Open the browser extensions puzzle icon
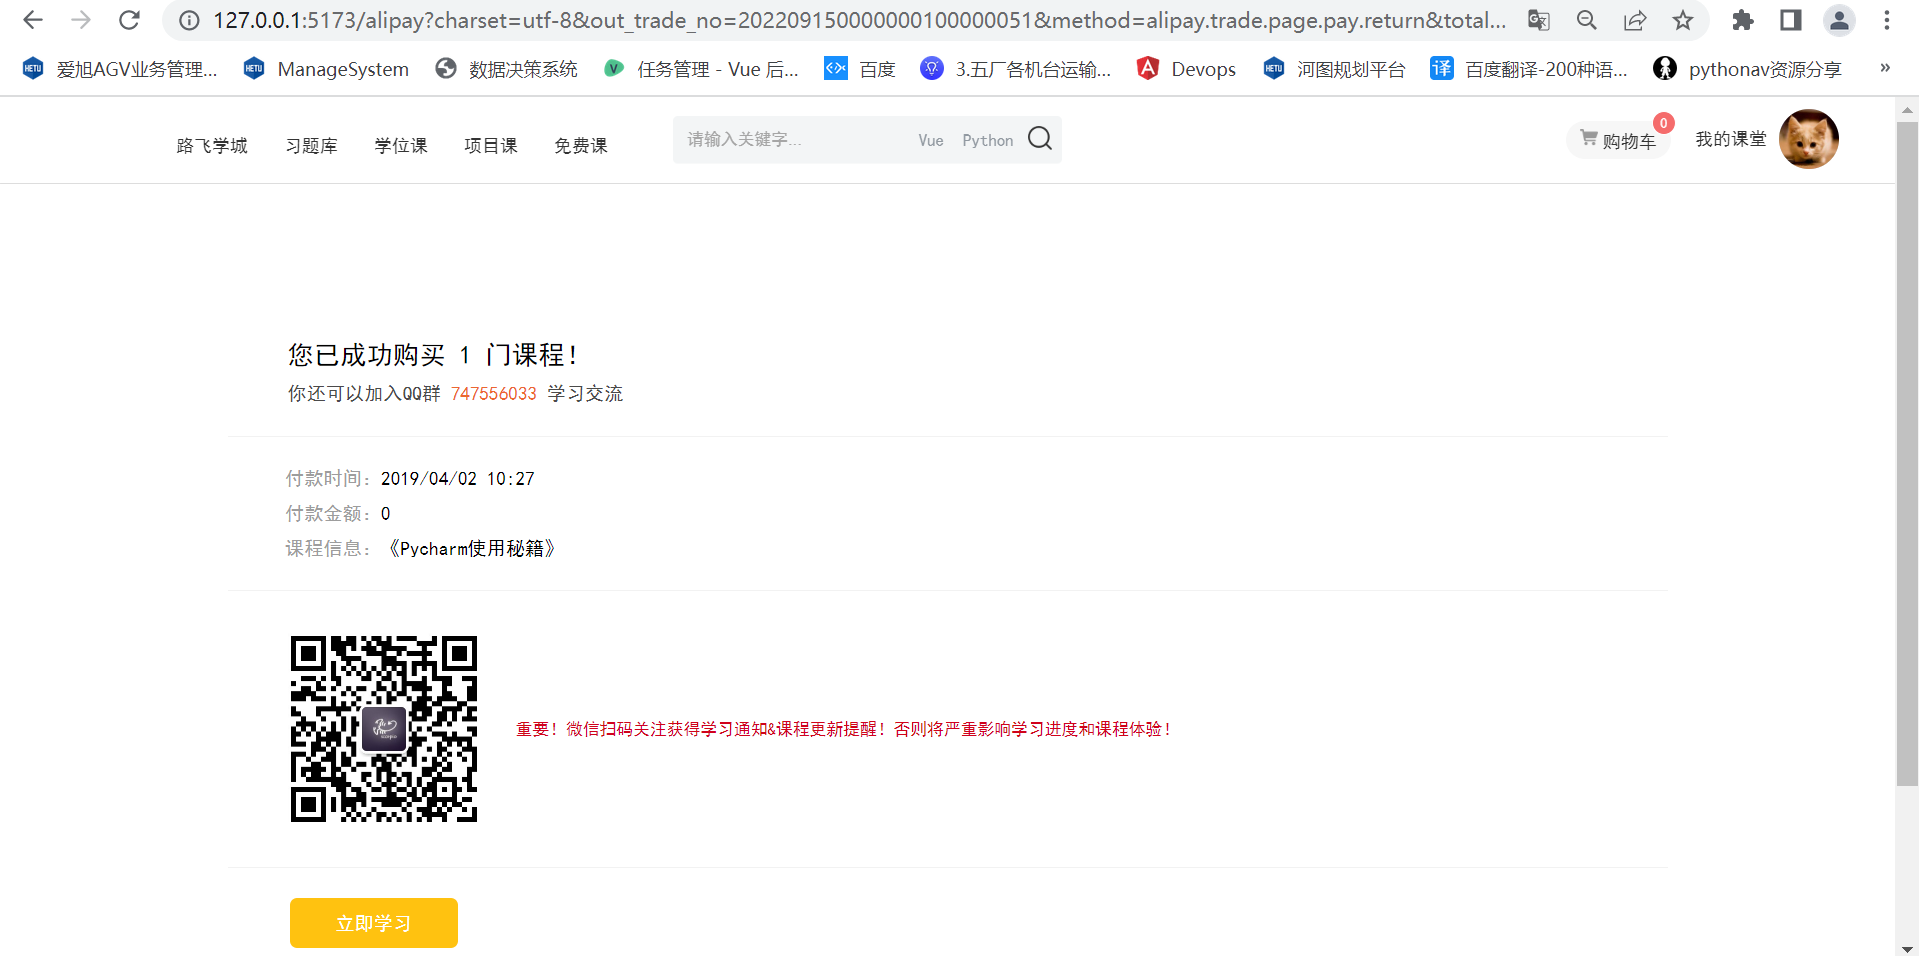Viewport: 1919px width, 956px height. (x=1743, y=20)
